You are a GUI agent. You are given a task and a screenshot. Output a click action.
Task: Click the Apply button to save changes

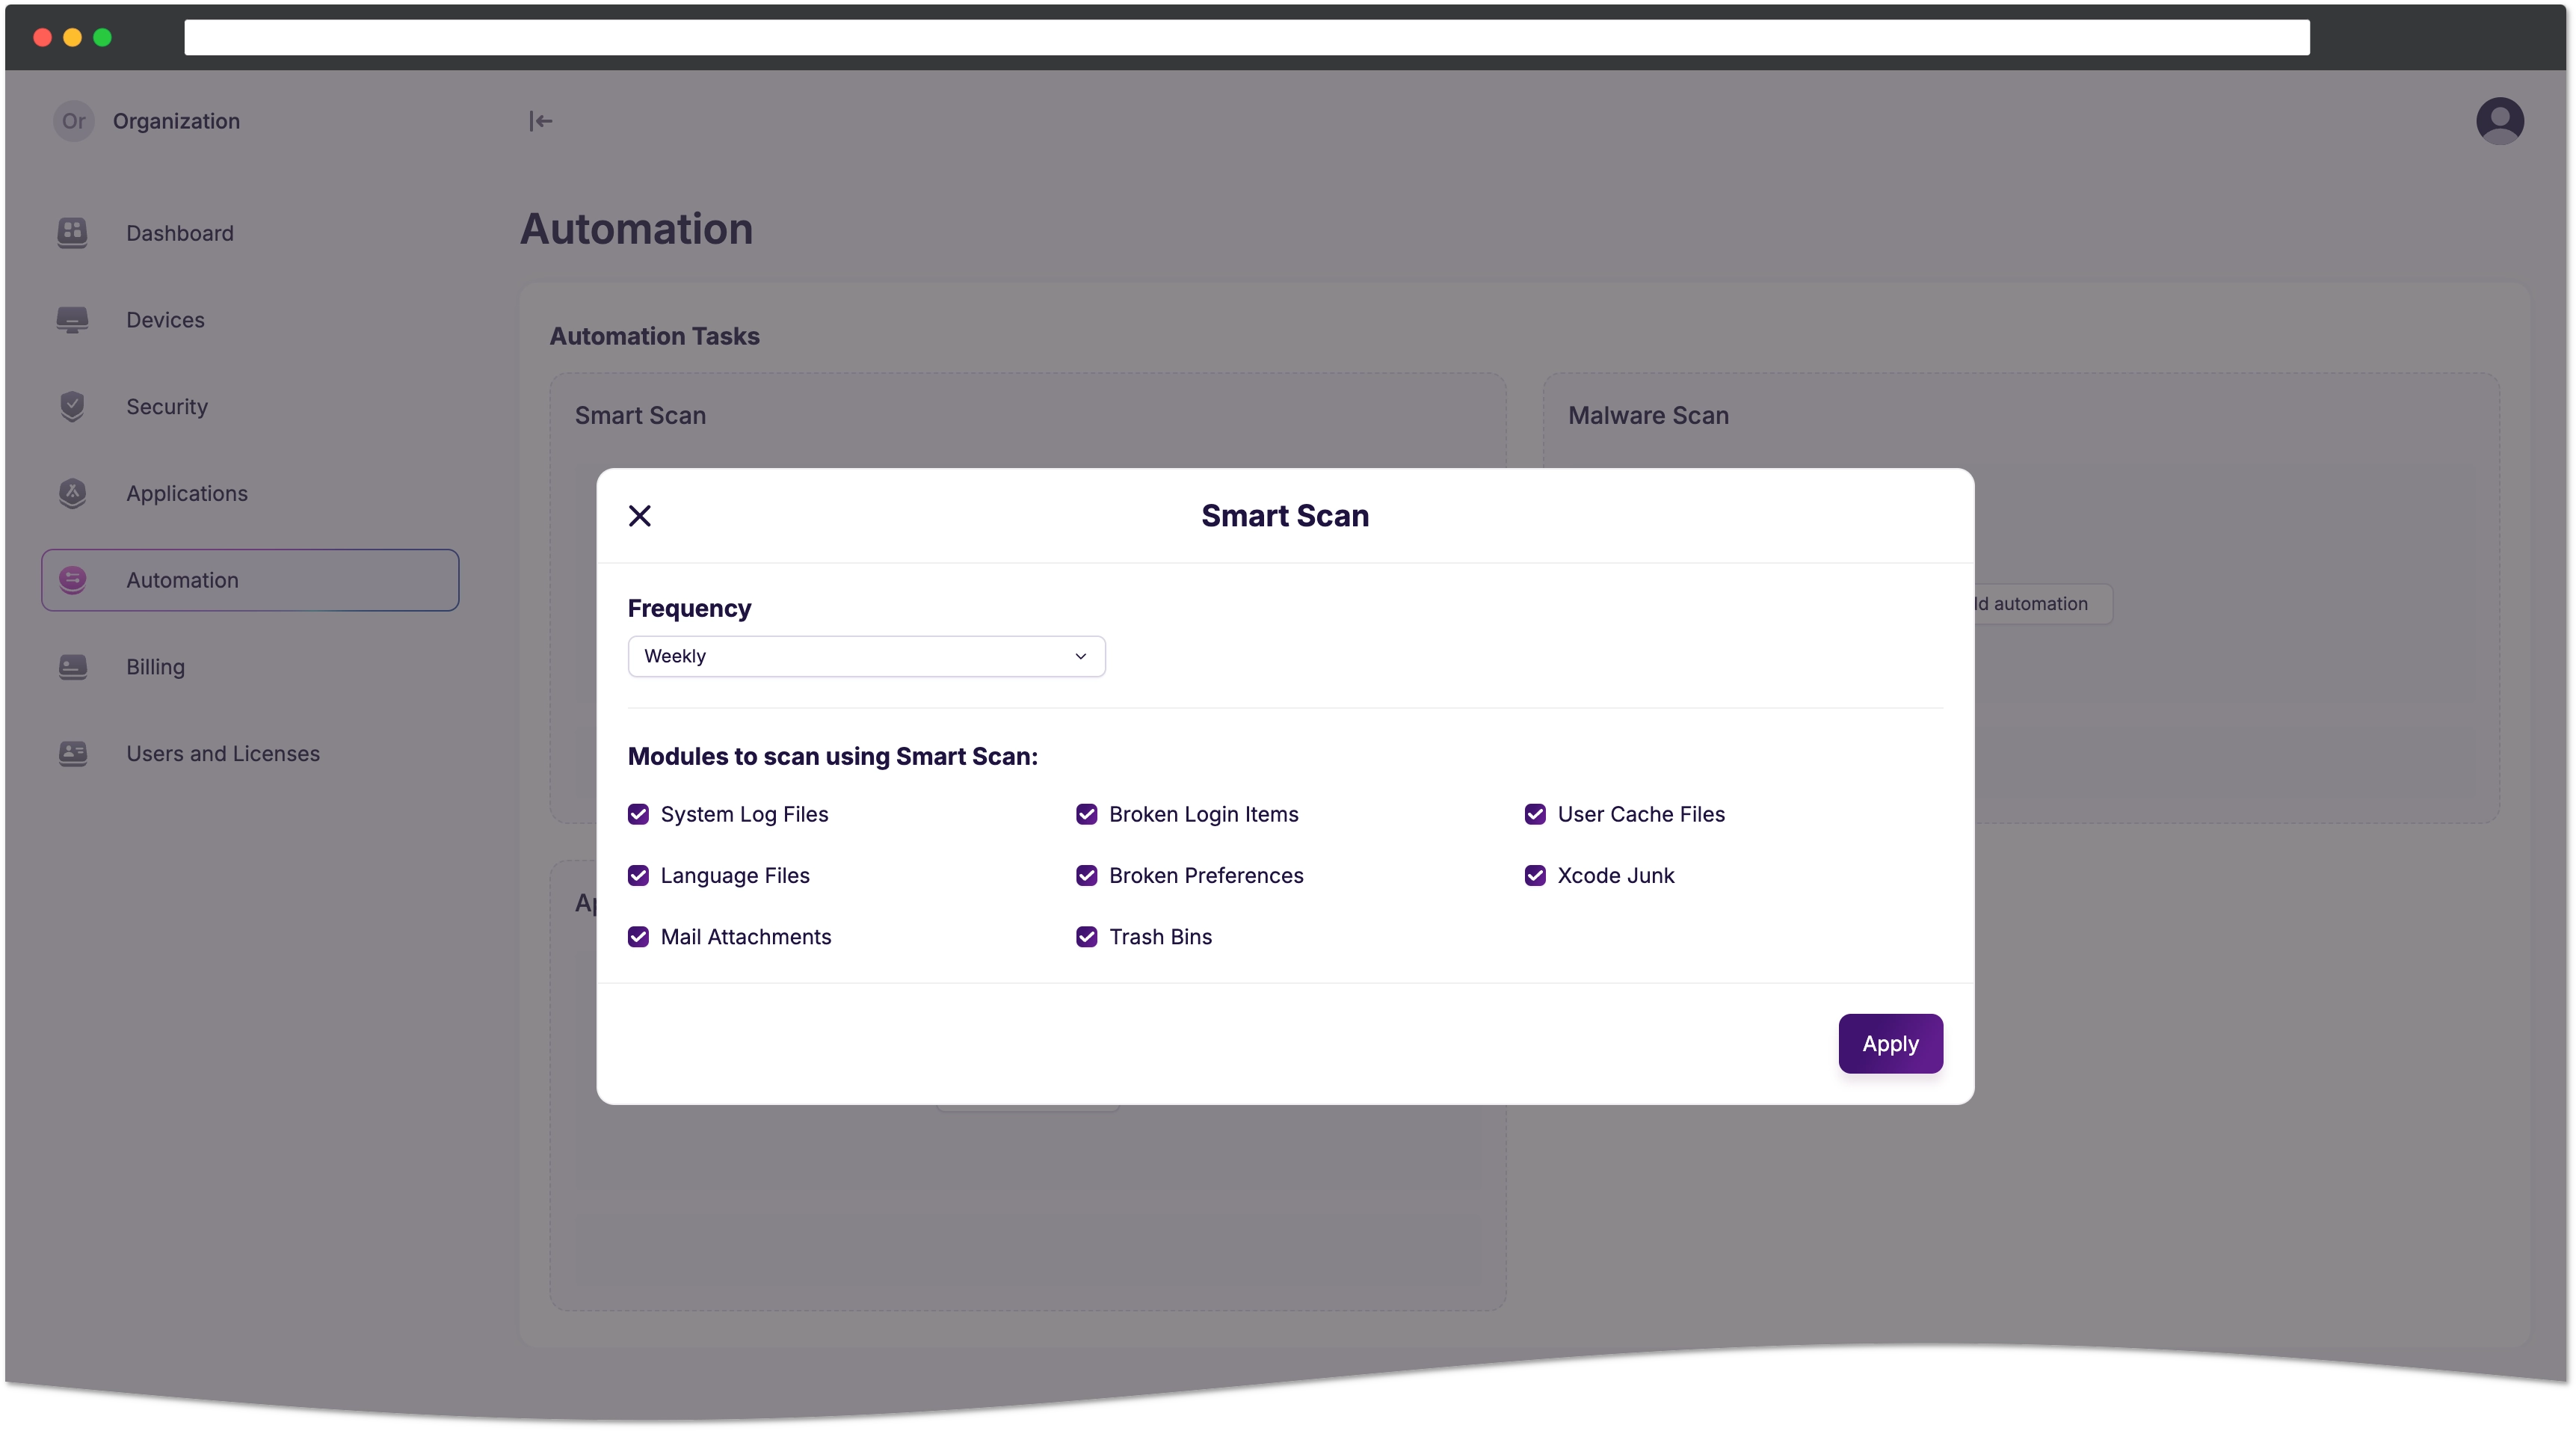[x=1891, y=1043]
